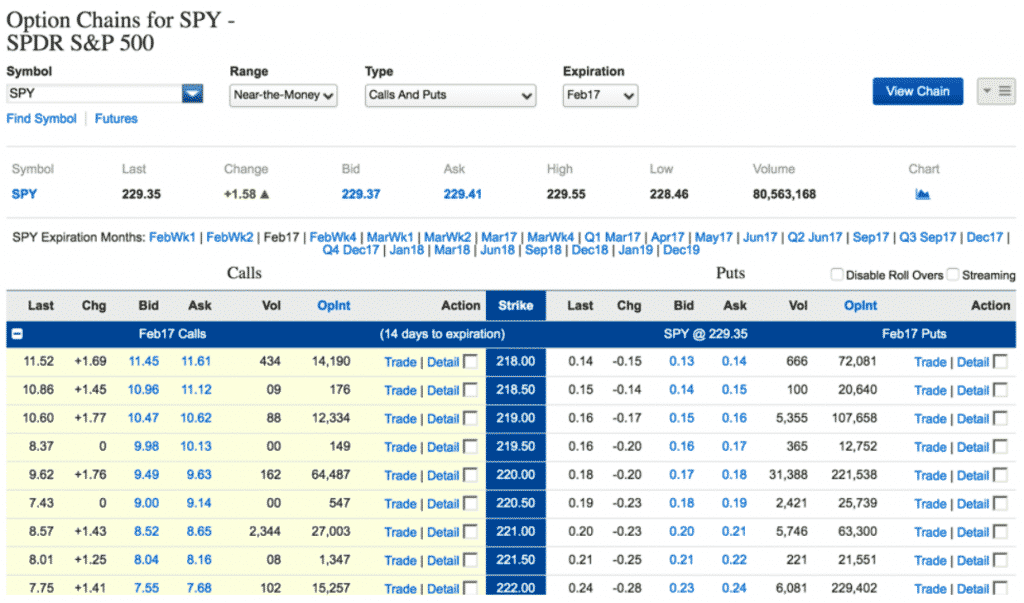Image resolution: width=1024 pixels, height=603 pixels.
Task: Check the puts checkbox for strike 221.00
Action: (1000, 532)
